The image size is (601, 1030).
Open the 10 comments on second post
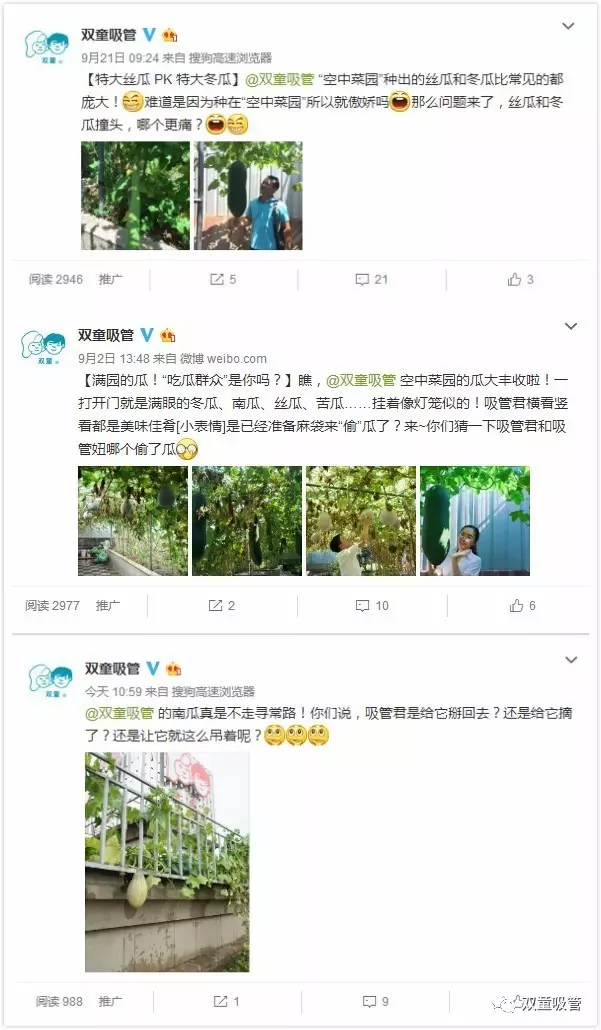point(372,606)
